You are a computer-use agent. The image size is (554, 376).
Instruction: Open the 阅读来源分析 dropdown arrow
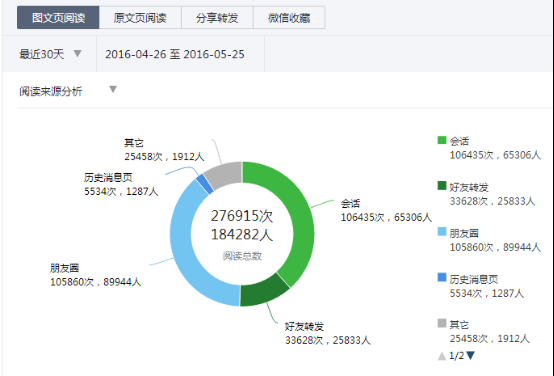(x=113, y=89)
